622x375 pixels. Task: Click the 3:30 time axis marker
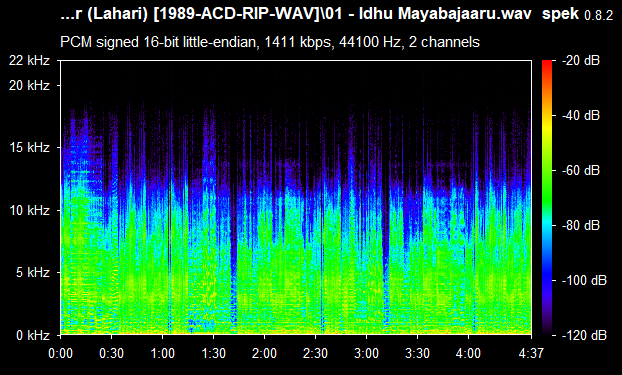tap(417, 353)
